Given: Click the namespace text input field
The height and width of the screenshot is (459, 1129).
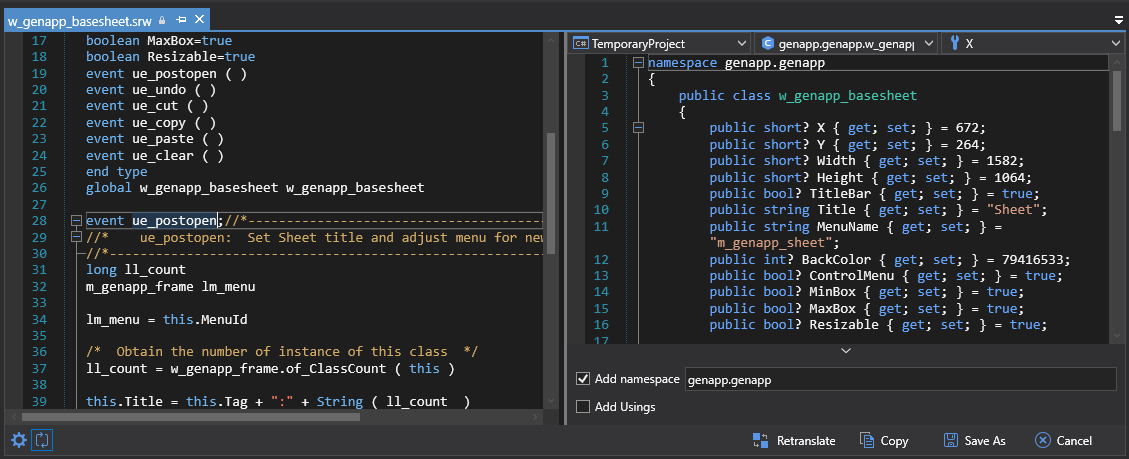Looking at the screenshot, I should 900,380.
